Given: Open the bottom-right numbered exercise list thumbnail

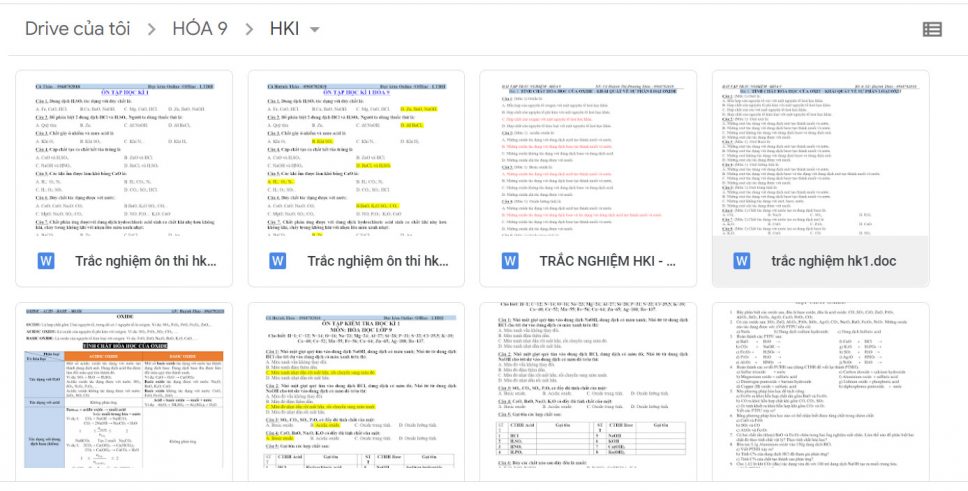Looking at the screenshot, I should tap(820, 395).
